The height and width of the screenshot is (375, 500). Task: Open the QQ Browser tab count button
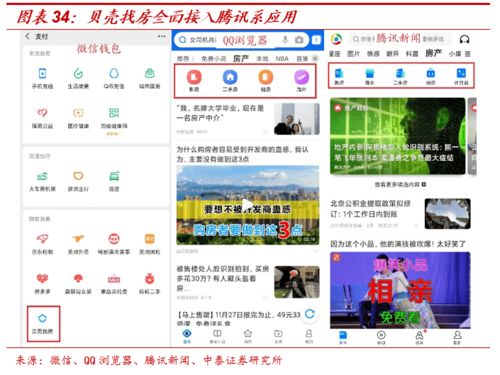(316, 40)
